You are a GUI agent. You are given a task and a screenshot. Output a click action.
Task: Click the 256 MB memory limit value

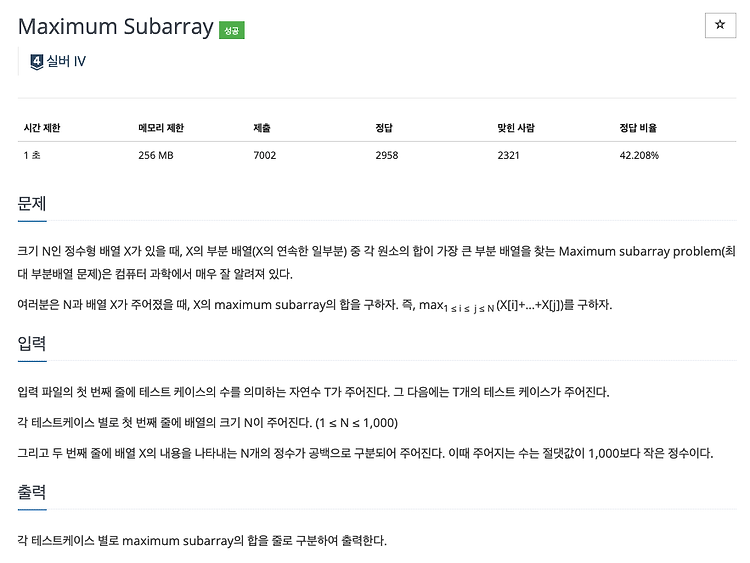[155, 155]
